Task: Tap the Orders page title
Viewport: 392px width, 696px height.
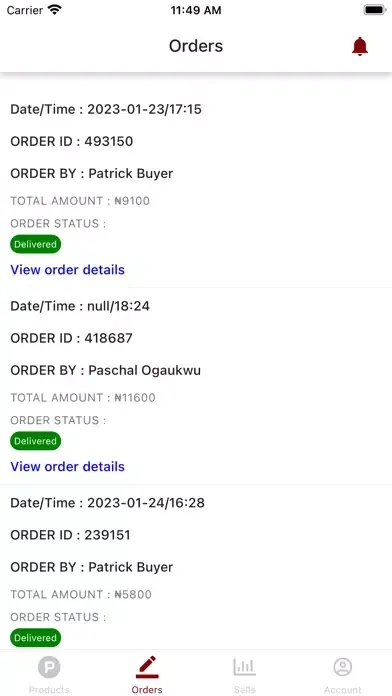Action: click(196, 46)
